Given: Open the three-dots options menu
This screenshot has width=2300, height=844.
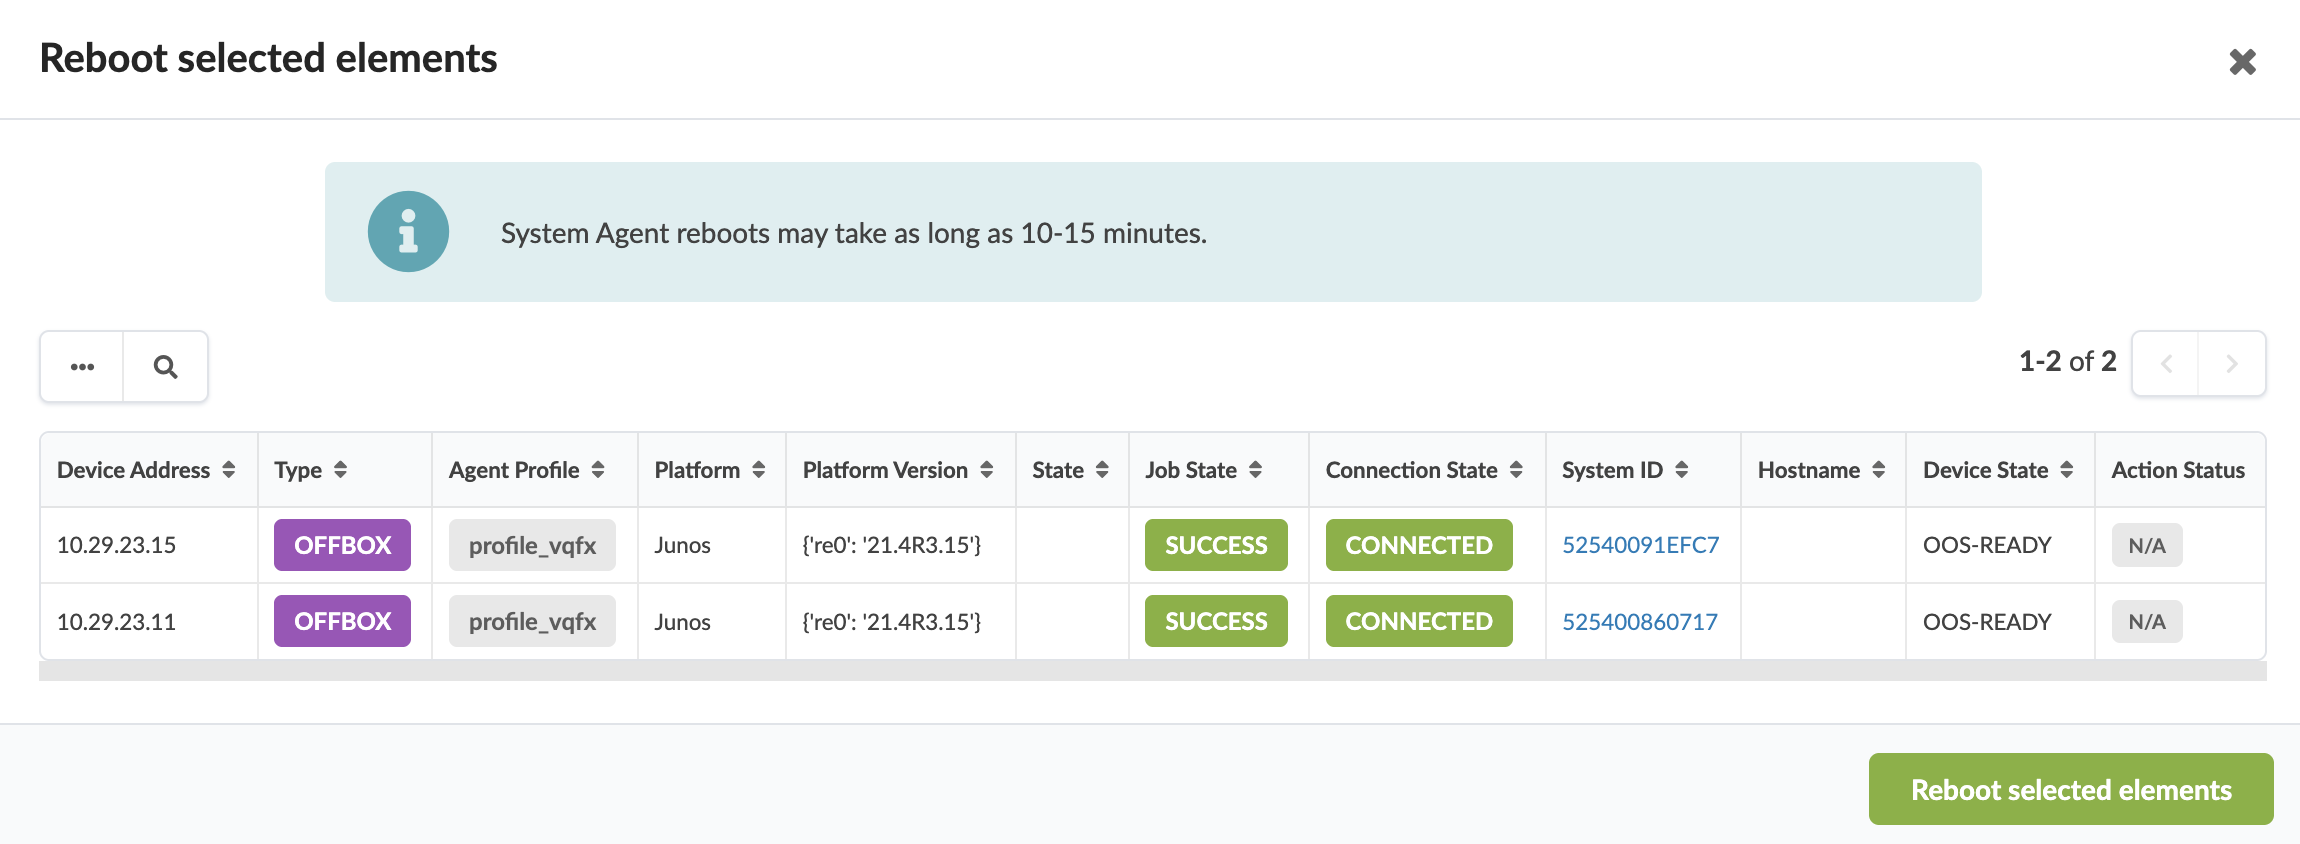Looking at the screenshot, I should pos(82,367).
